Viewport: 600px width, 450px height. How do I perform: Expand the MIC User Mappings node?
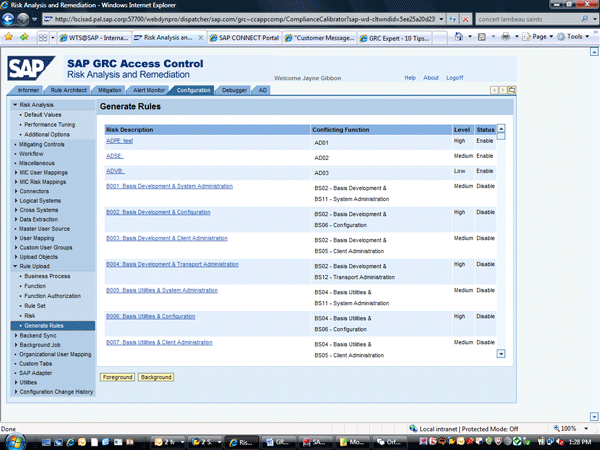pos(16,172)
